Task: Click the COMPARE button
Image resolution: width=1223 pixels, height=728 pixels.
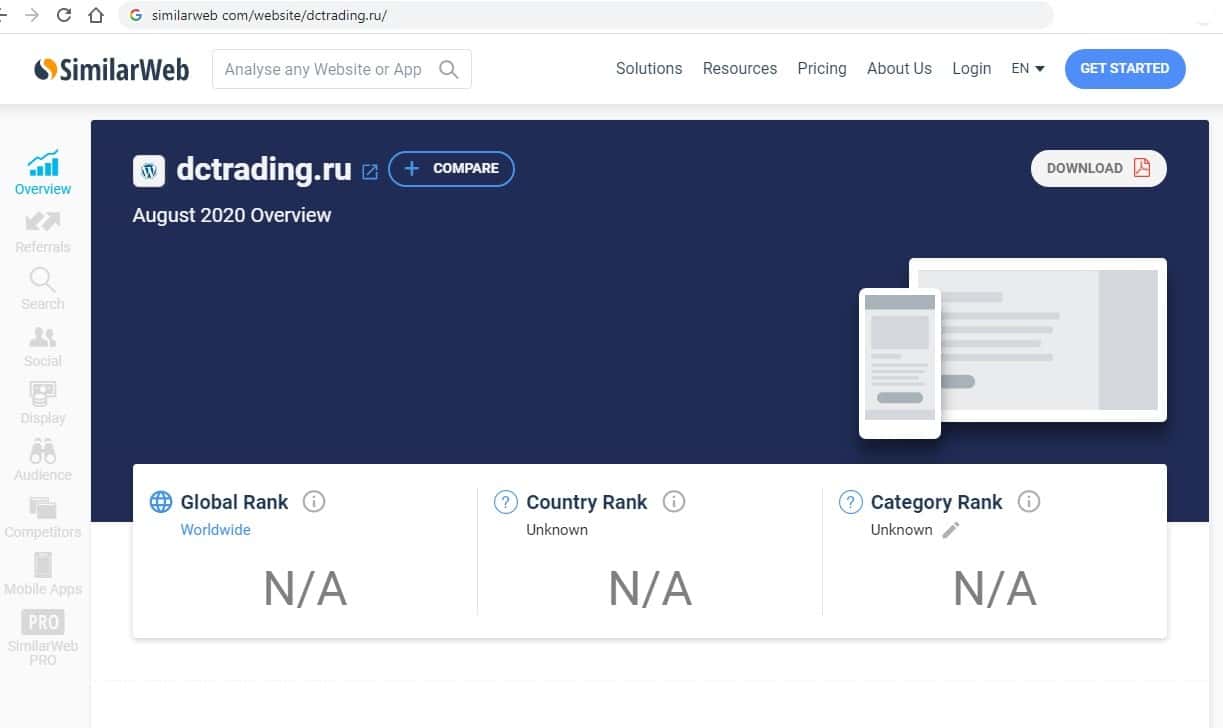Action: (x=452, y=169)
